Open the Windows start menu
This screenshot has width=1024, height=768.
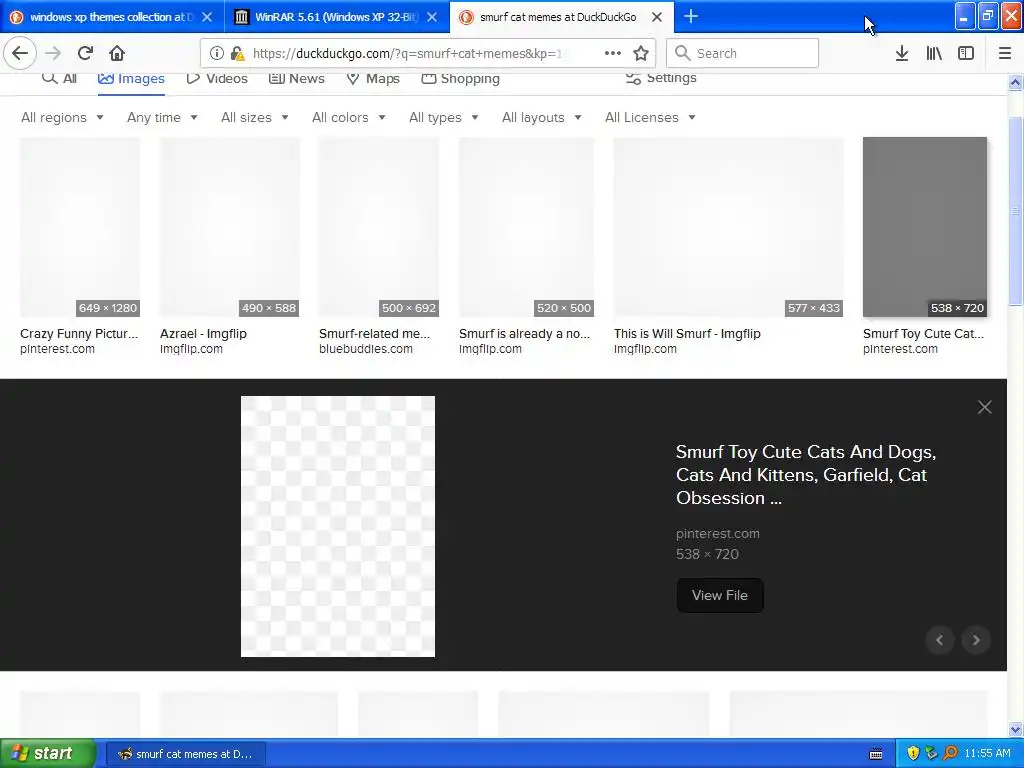[x=48, y=754]
